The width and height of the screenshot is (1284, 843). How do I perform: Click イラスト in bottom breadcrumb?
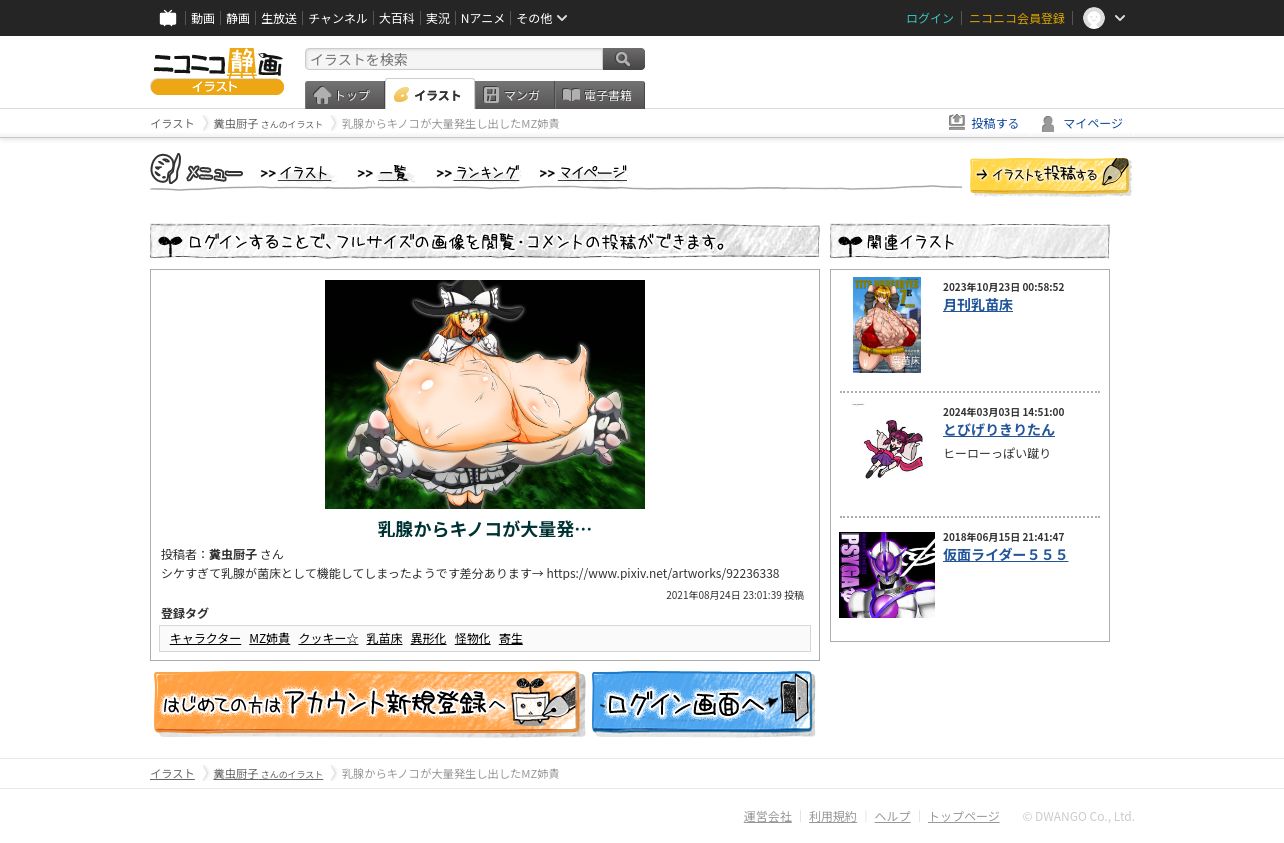click(172, 774)
